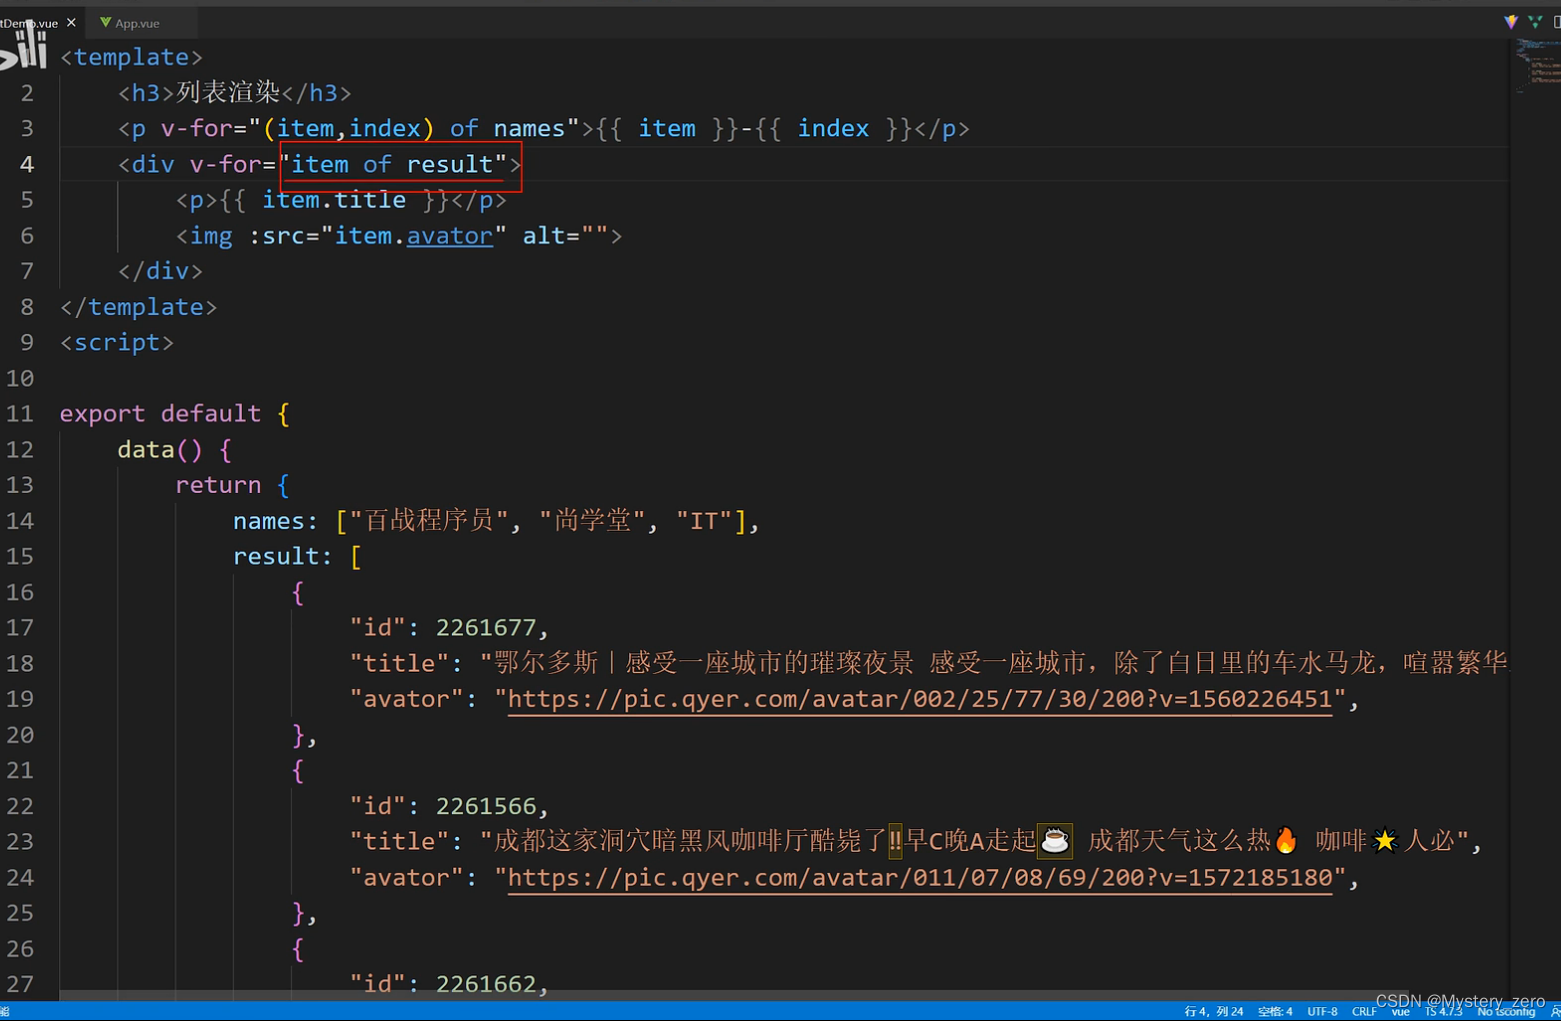Click the star emoji in line 23
This screenshot has height=1021, width=1561.
[1384, 841]
